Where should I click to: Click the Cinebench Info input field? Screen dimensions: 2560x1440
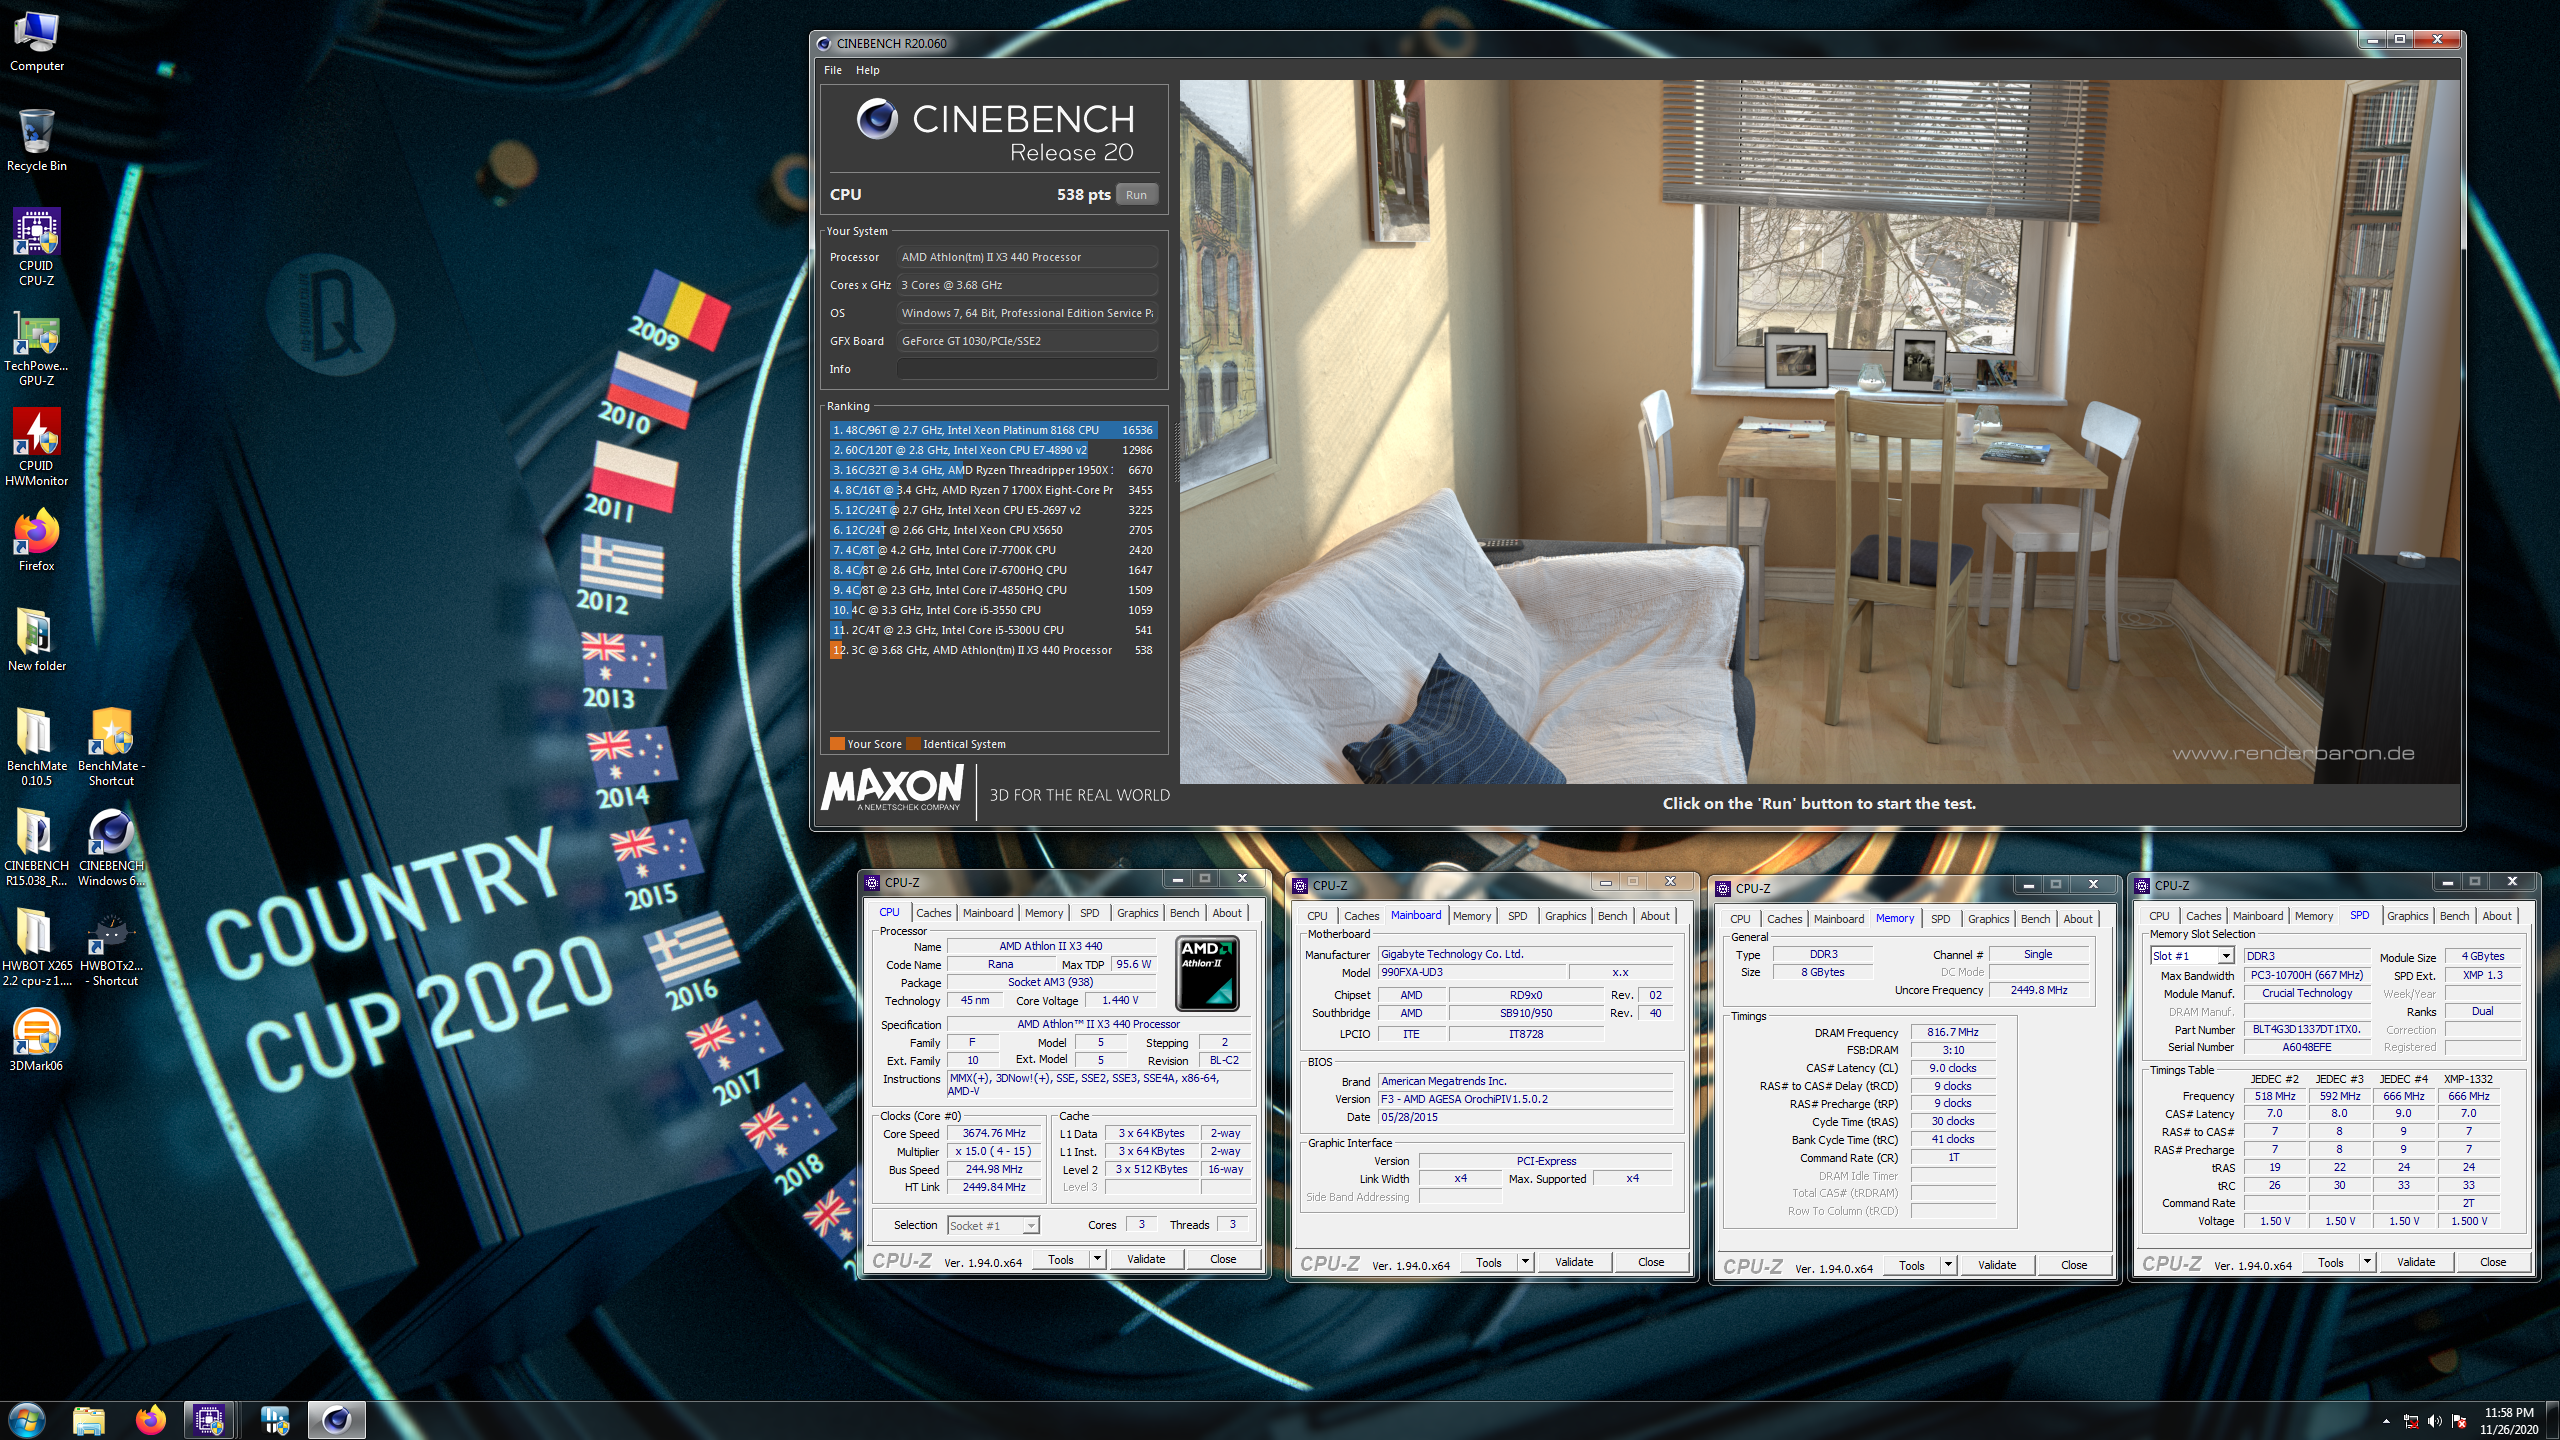[1027, 369]
